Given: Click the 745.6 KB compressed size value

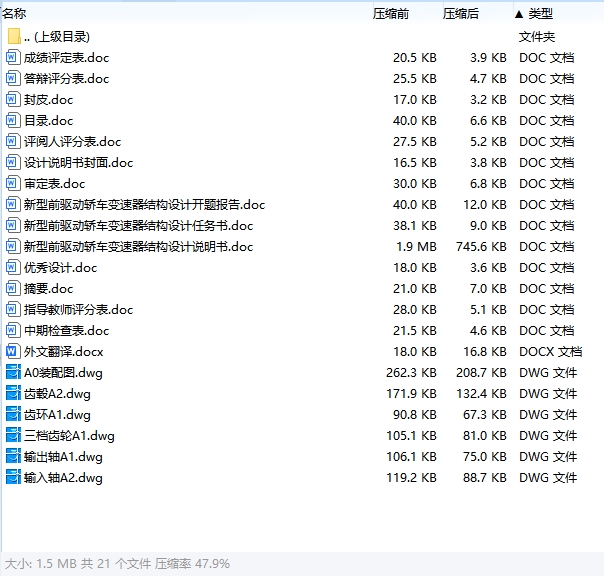Looking at the screenshot, I should click(x=481, y=247).
